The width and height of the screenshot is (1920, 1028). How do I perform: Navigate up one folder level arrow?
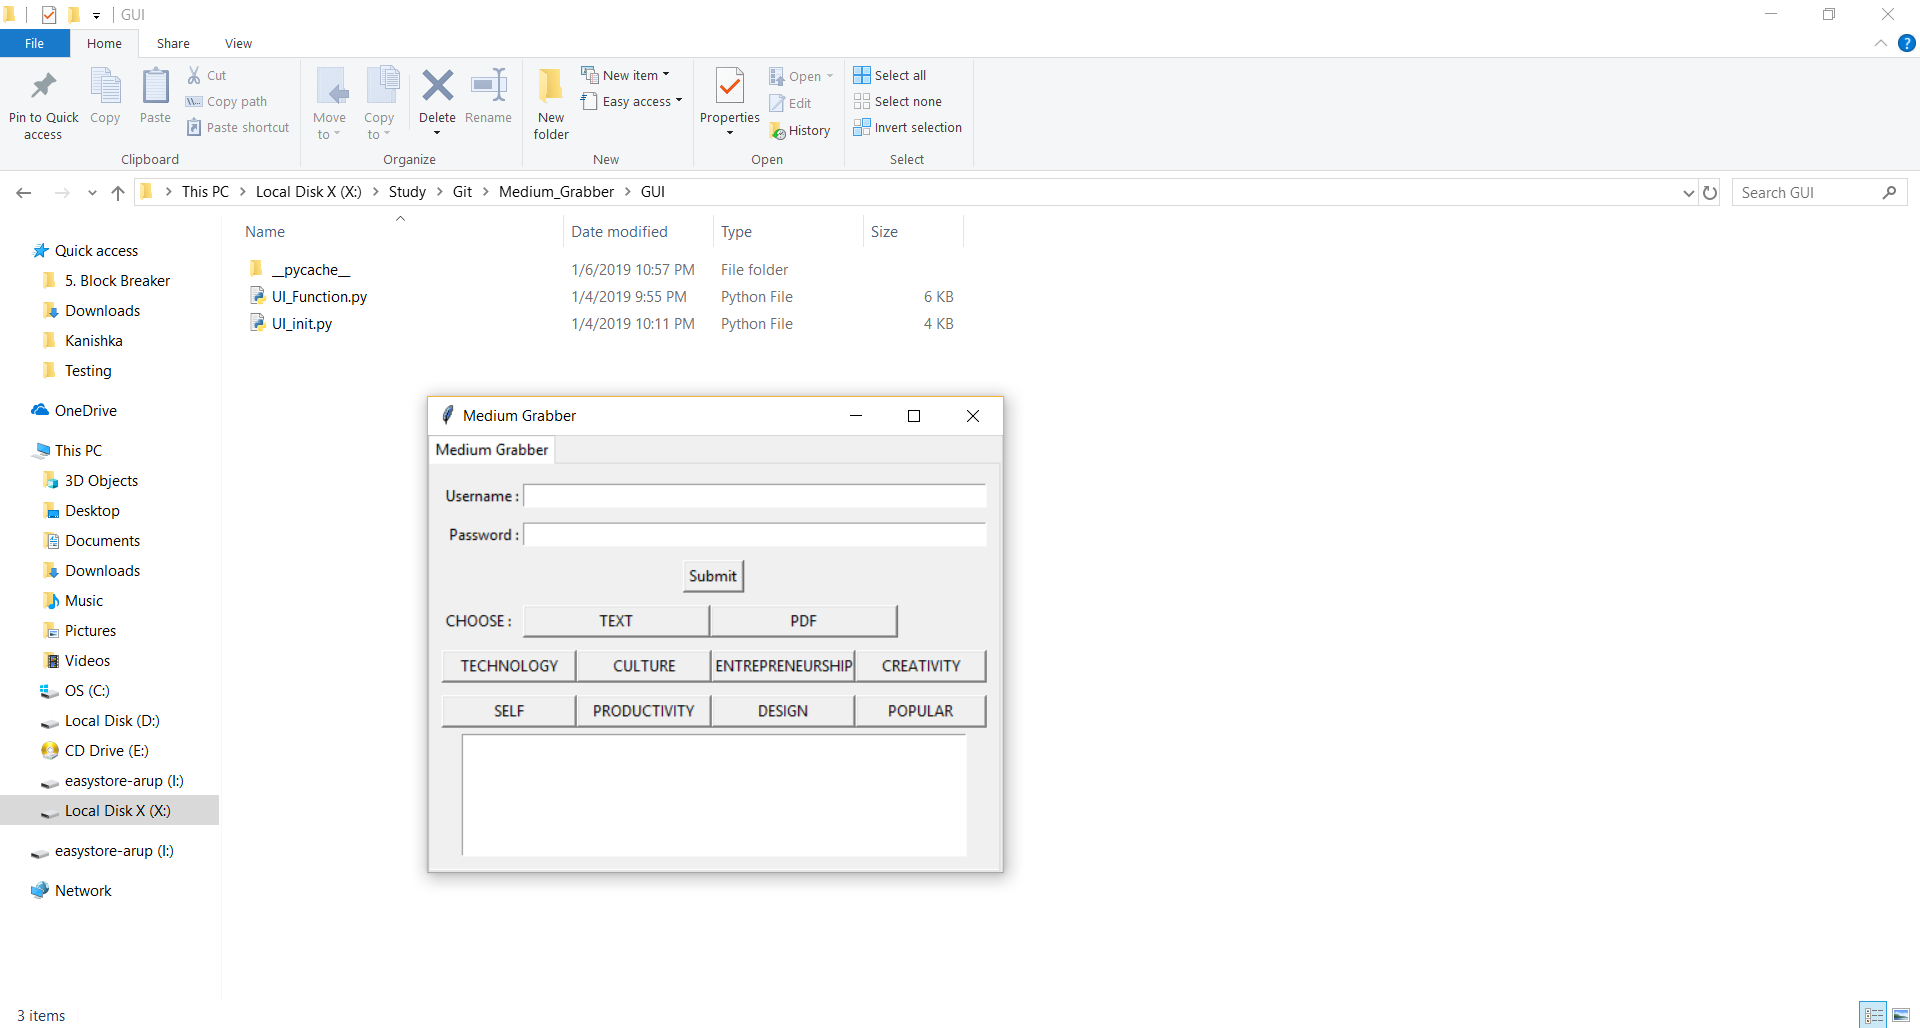click(118, 193)
